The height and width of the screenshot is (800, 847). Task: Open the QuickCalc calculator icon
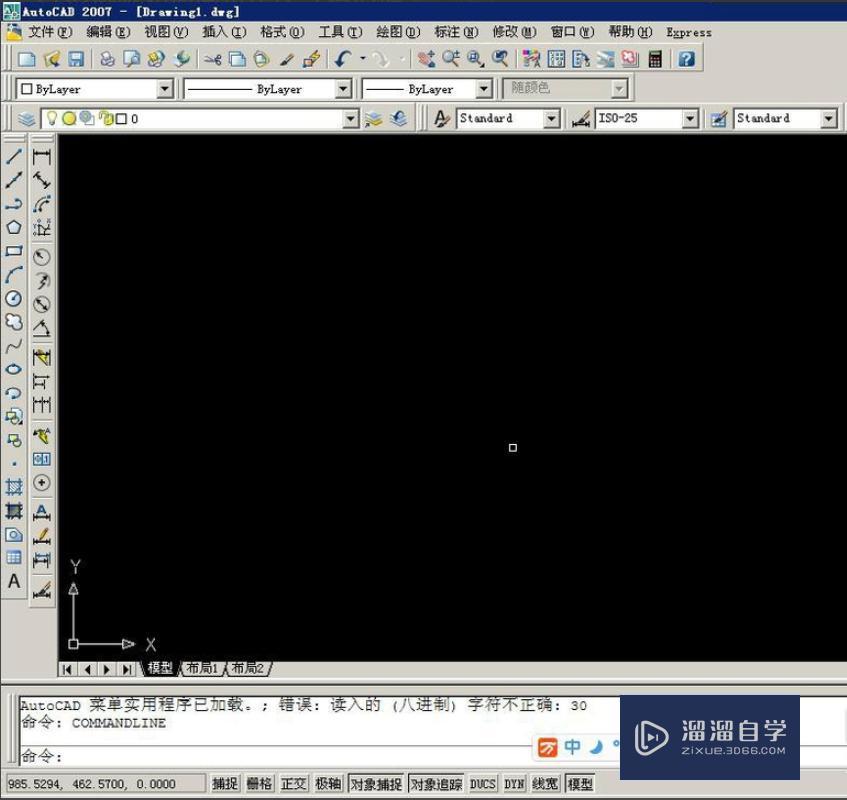click(x=655, y=59)
